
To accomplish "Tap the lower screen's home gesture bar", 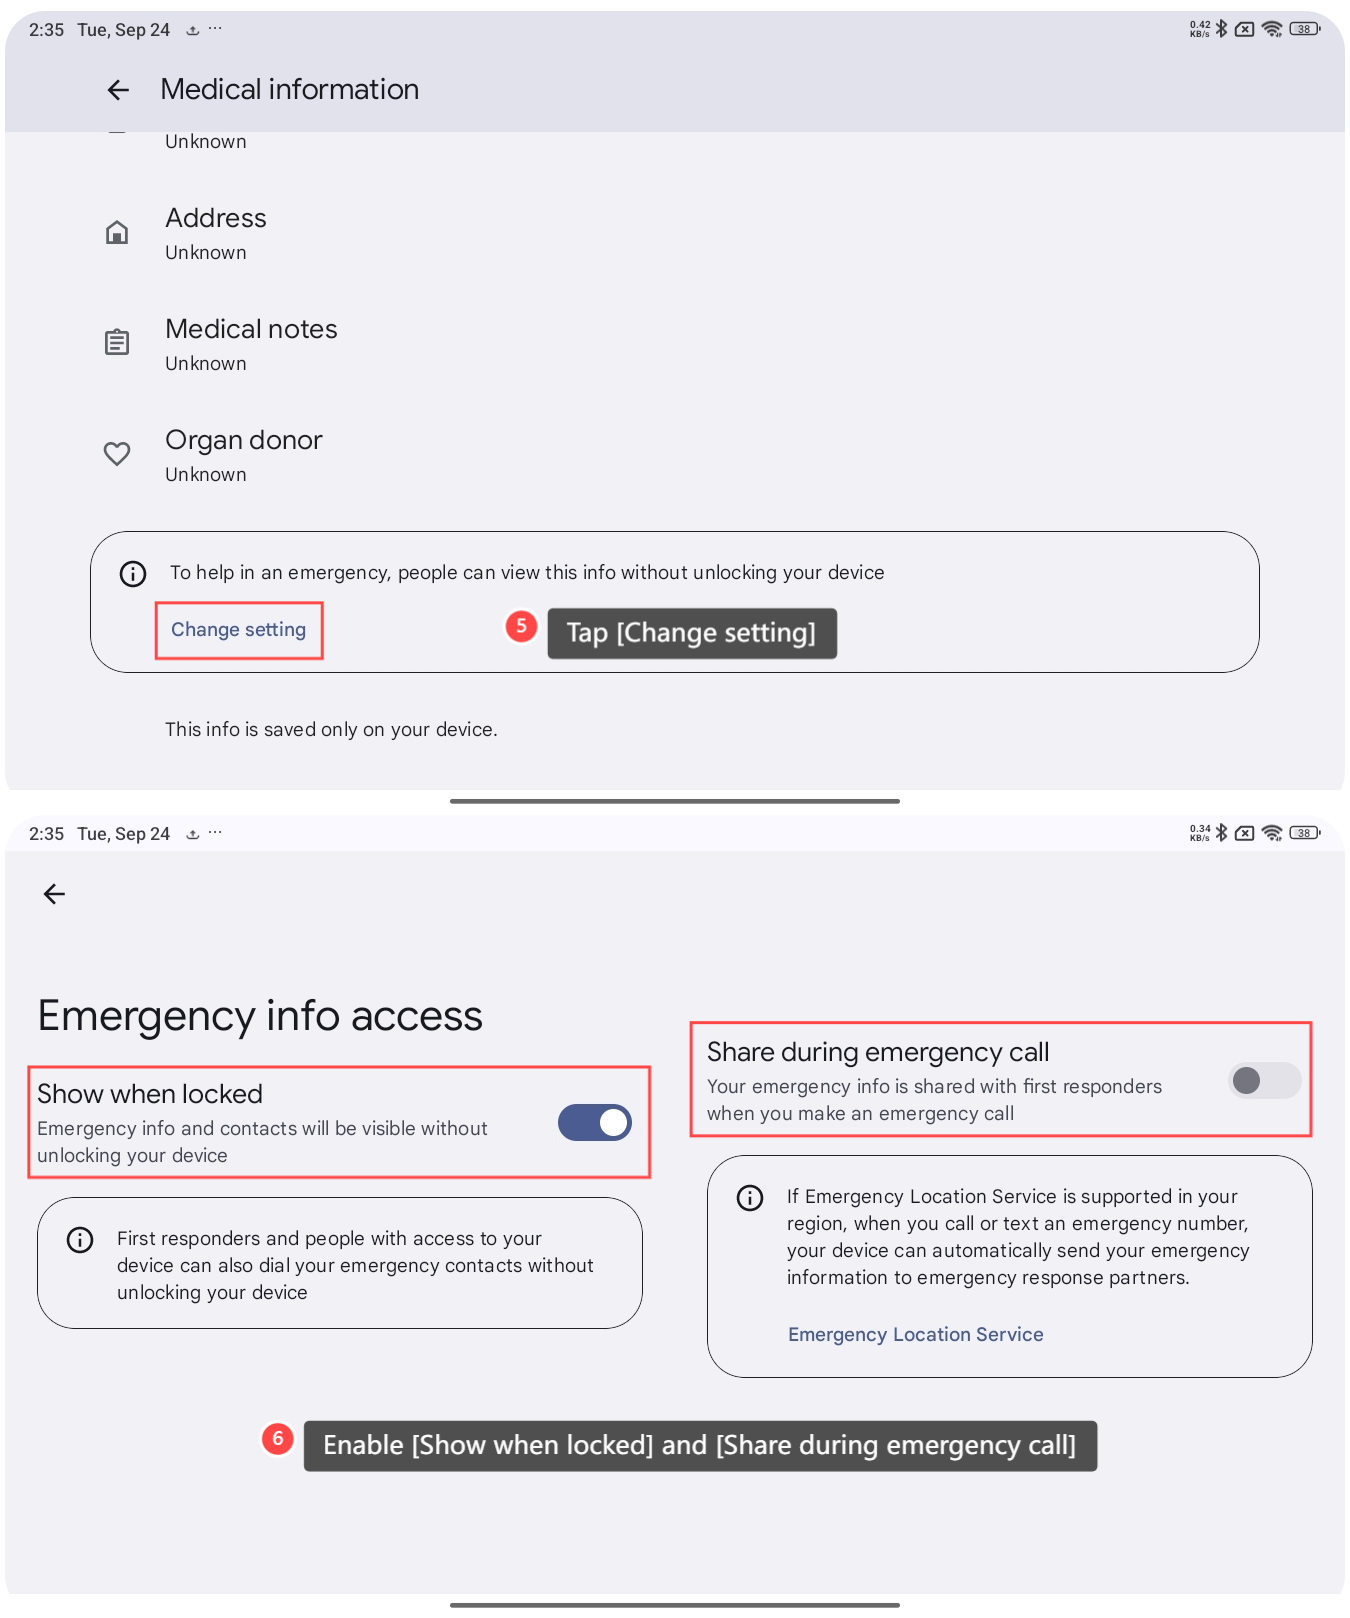I will (675, 1605).
